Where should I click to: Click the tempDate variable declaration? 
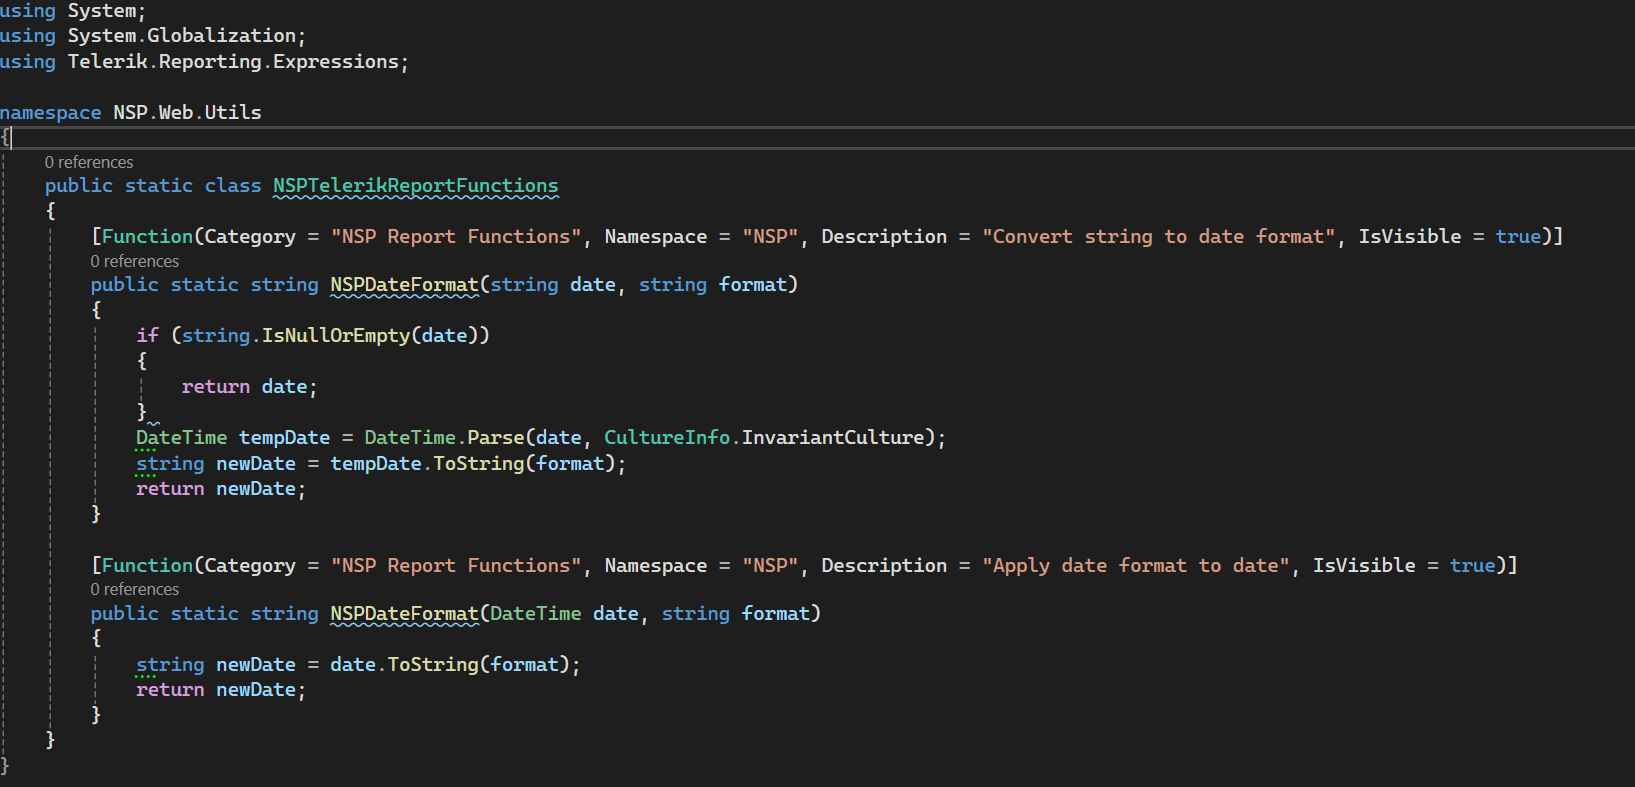[x=284, y=437]
